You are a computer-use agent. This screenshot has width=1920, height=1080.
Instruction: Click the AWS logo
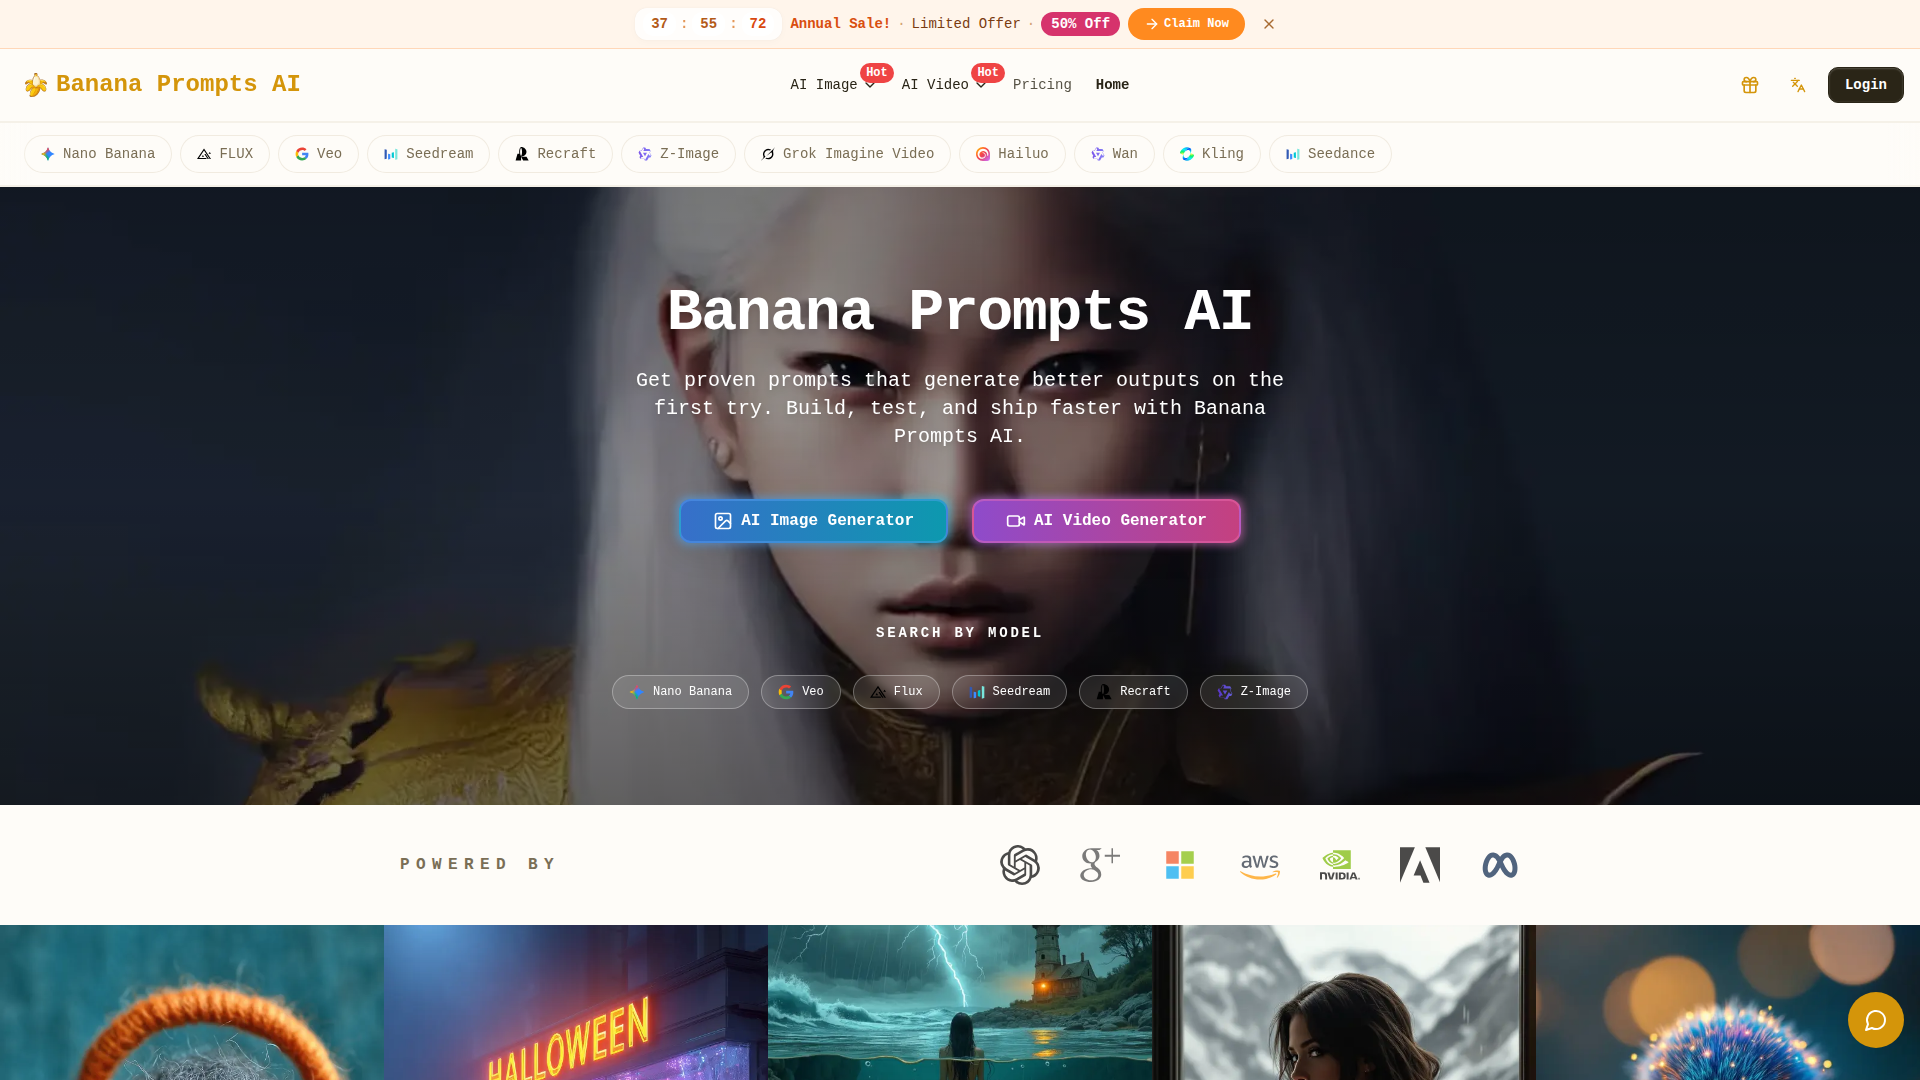(x=1260, y=866)
